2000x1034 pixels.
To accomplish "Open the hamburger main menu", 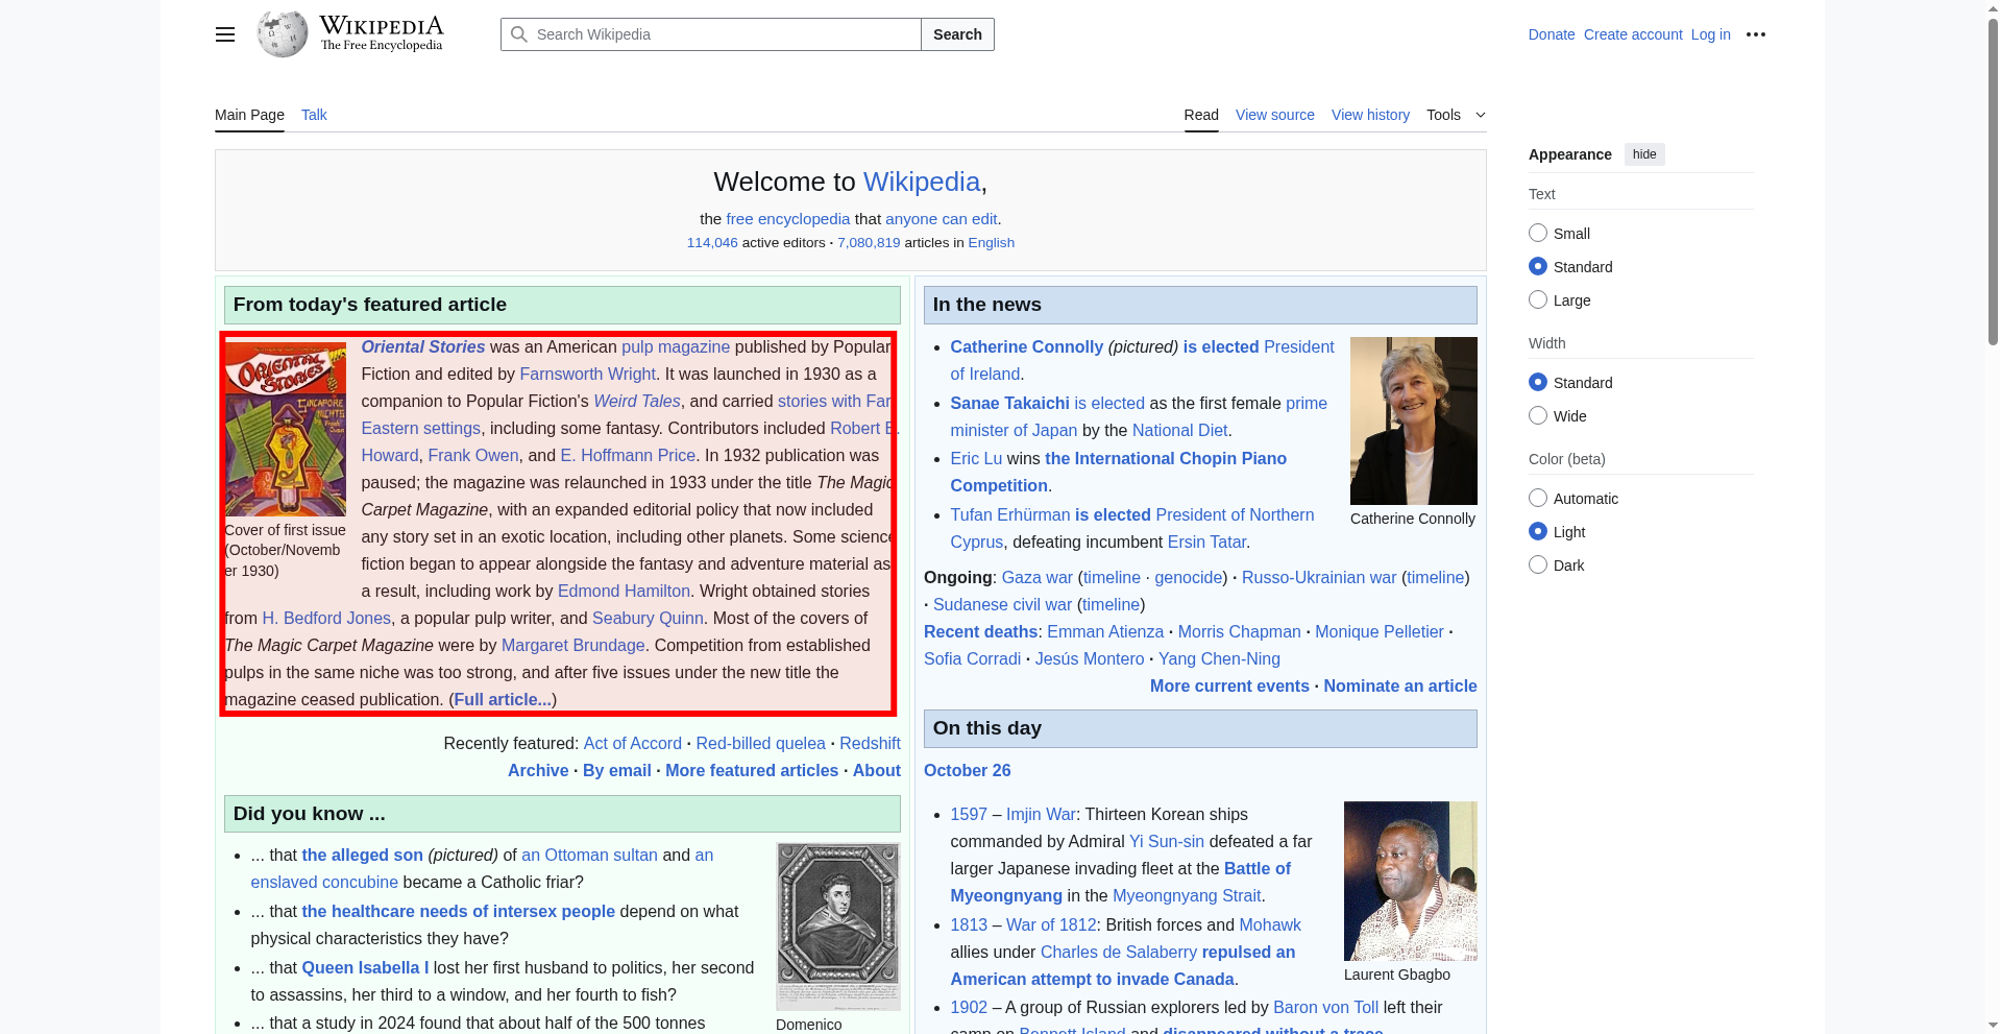I will (225, 34).
